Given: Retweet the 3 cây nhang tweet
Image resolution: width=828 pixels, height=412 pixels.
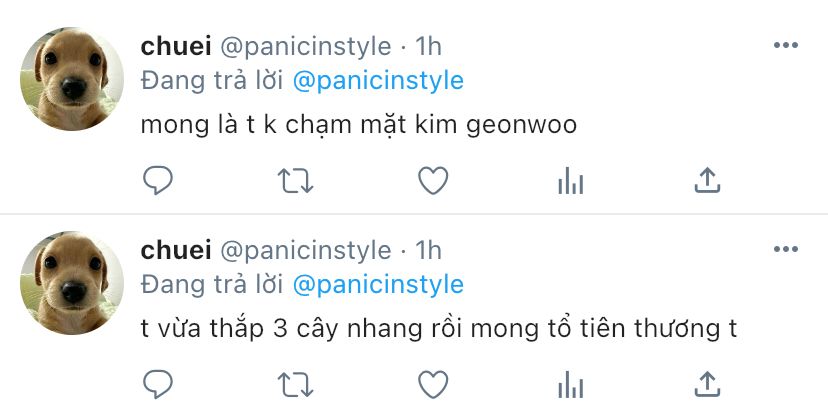Looking at the screenshot, I should click(296, 384).
